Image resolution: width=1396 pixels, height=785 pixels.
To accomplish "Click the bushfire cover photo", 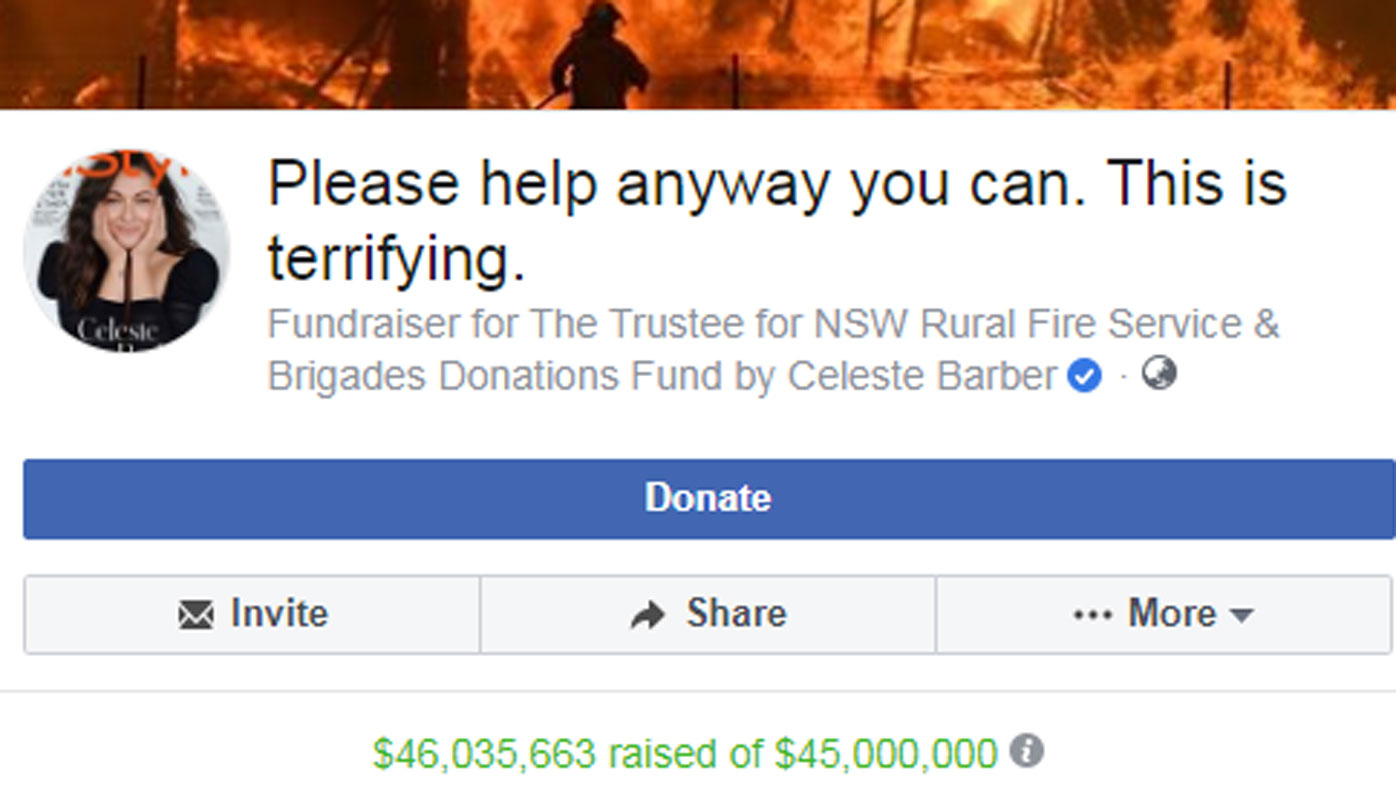I will (698, 54).
